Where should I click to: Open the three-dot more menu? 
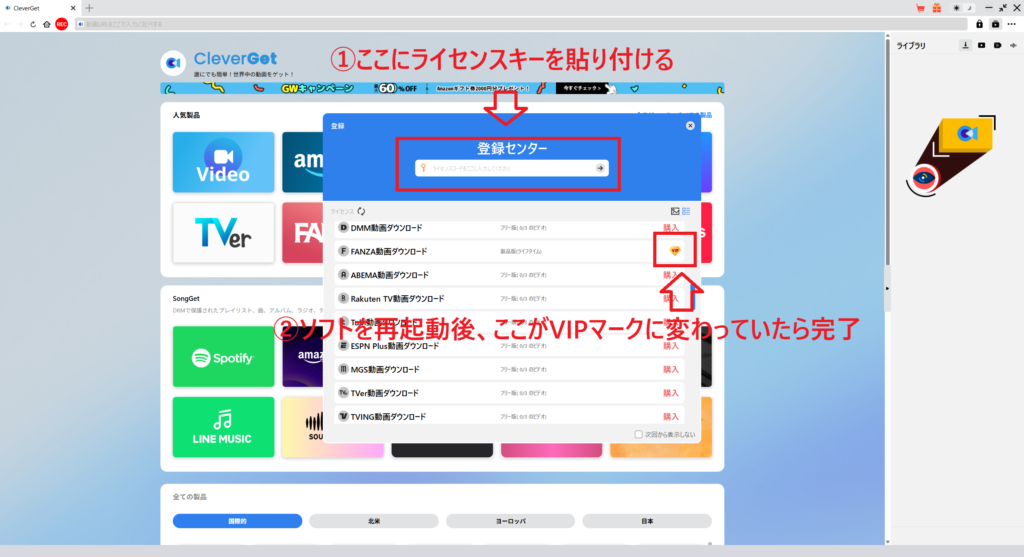tap(1012, 24)
